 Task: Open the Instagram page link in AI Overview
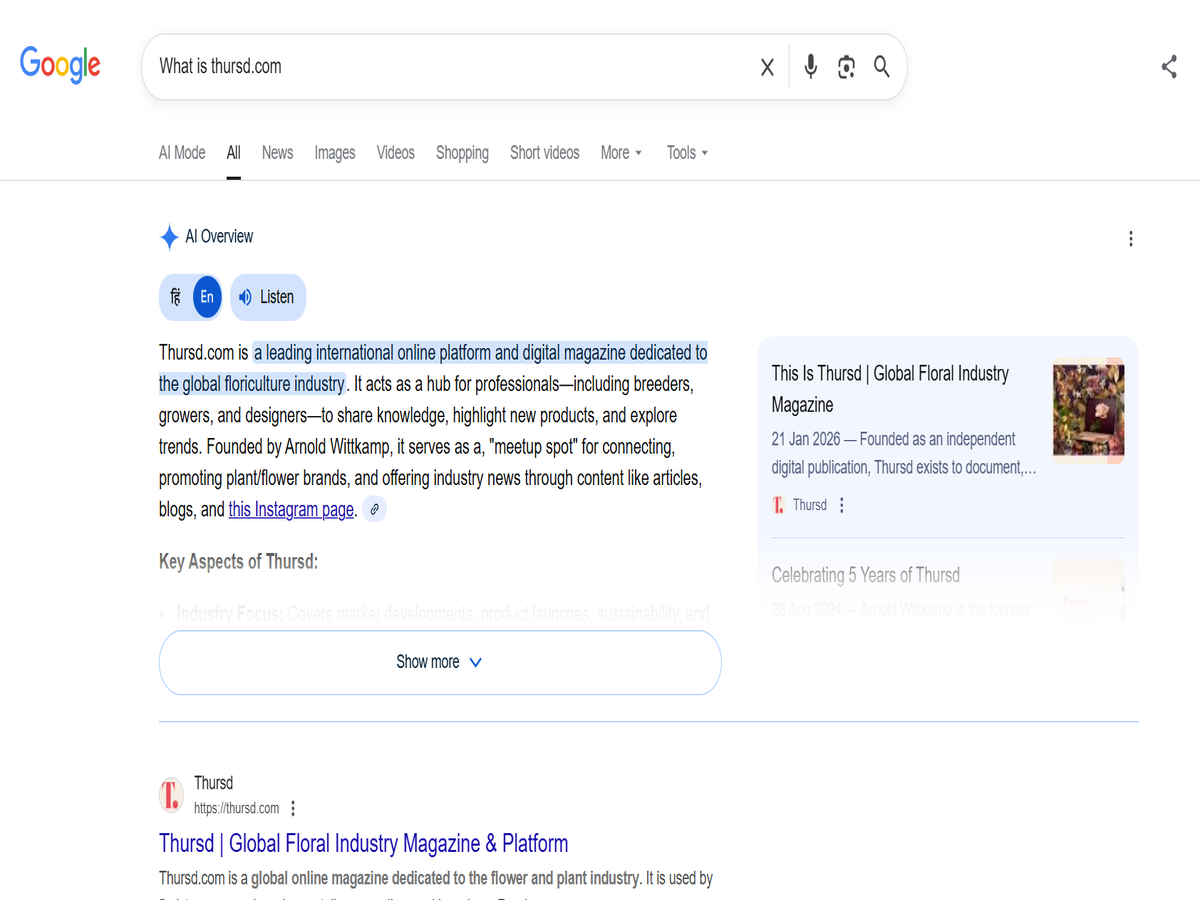click(x=290, y=509)
